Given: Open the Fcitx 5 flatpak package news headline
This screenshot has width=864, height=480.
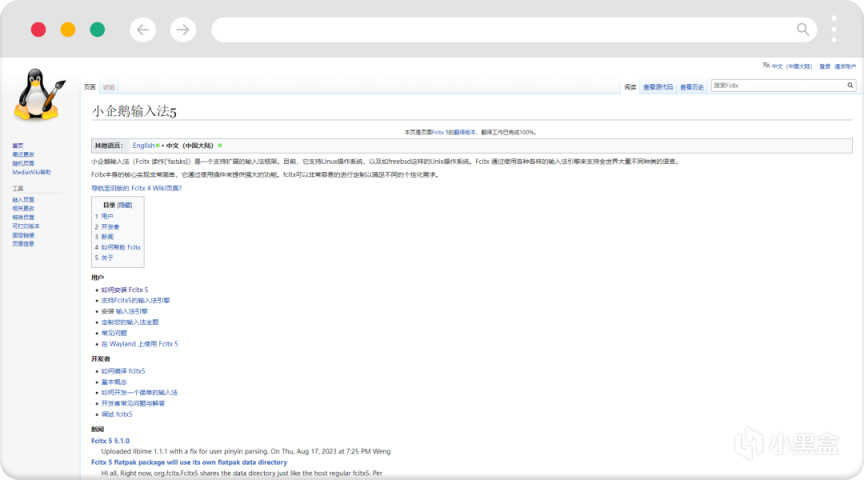Looking at the screenshot, I should click(x=189, y=462).
